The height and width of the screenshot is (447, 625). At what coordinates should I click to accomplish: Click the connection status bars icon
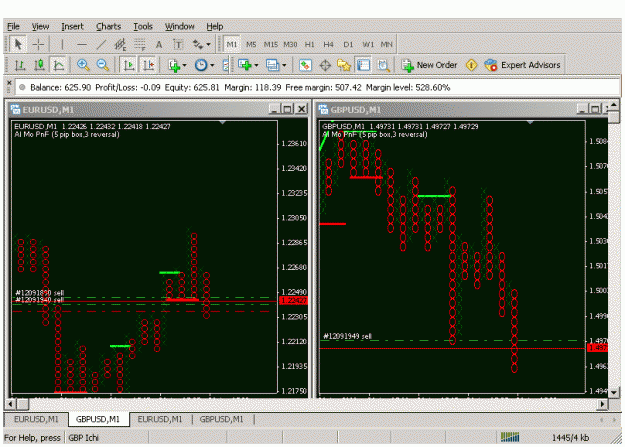[x=510, y=437]
